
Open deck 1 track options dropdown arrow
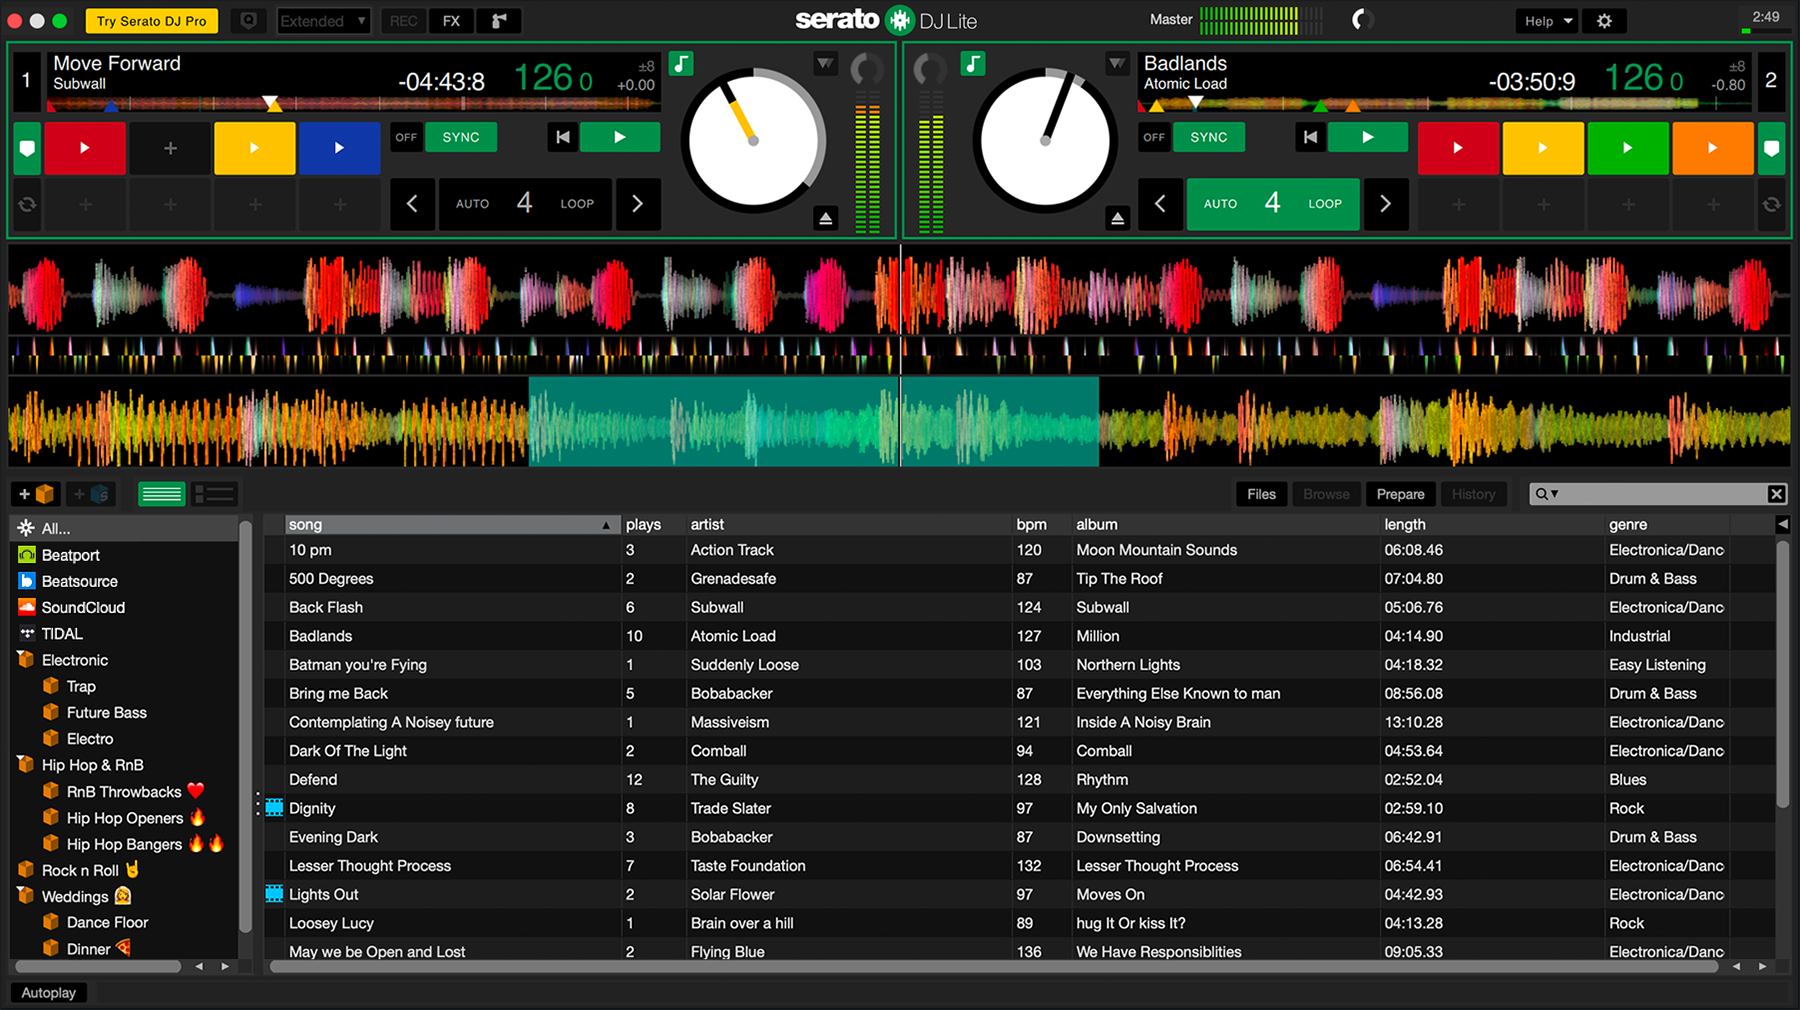tap(825, 64)
